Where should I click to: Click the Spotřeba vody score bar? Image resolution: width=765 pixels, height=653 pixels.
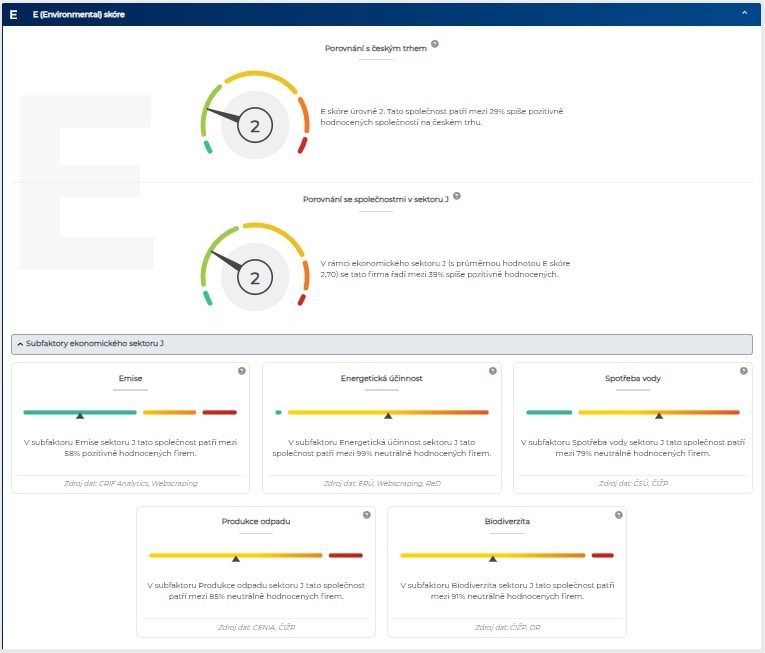click(632, 412)
